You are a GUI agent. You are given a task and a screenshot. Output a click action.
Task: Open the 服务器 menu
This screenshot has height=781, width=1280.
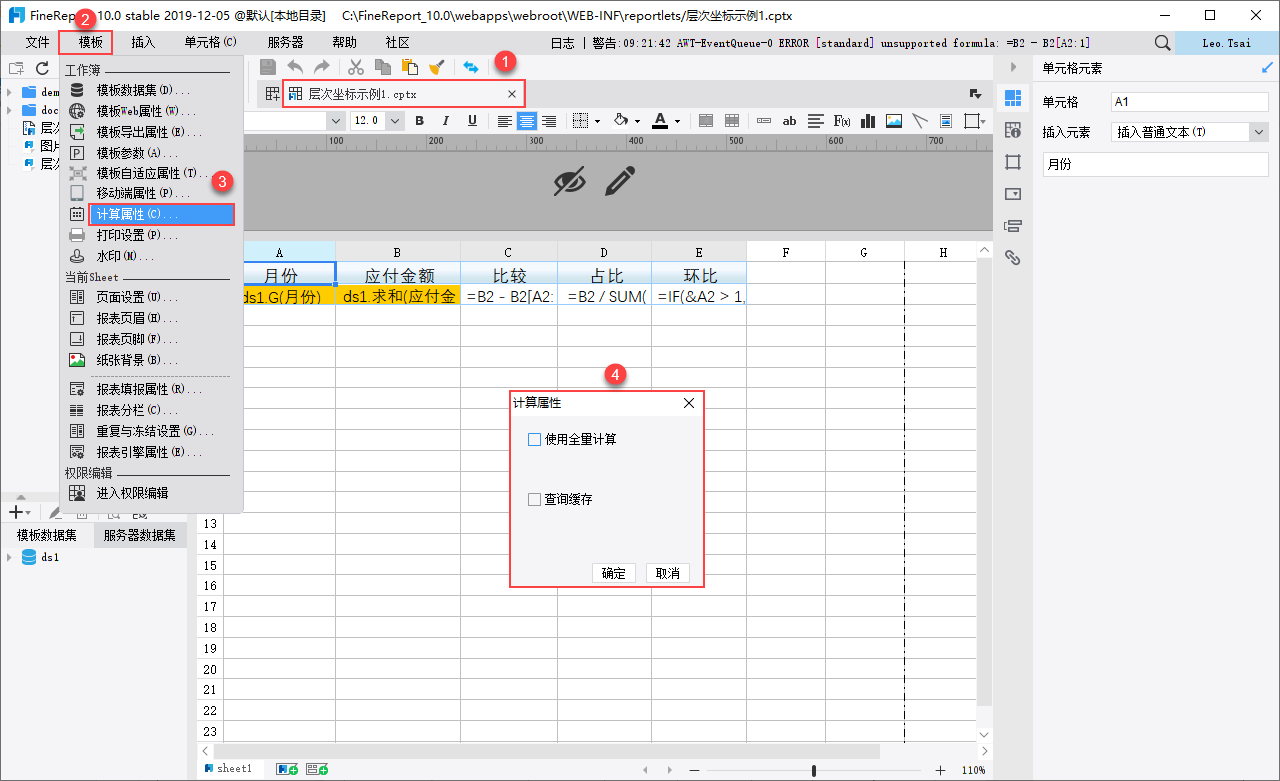click(x=285, y=43)
